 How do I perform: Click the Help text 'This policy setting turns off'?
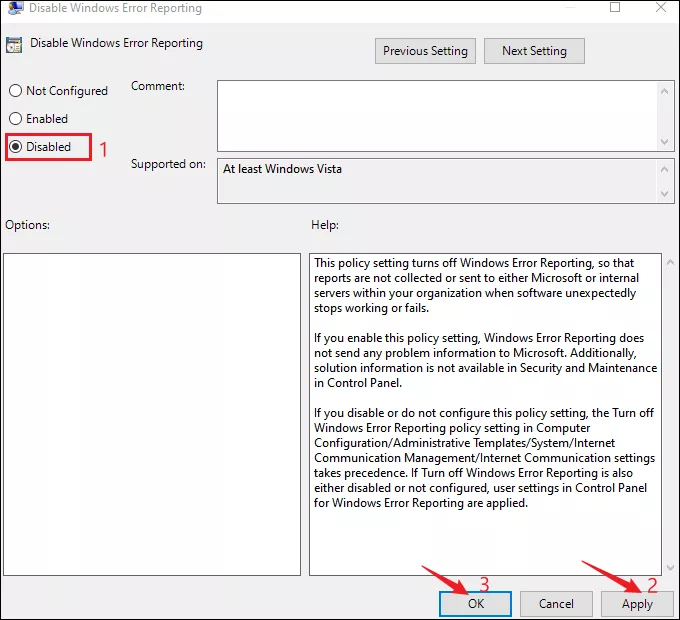(x=385, y=263)
